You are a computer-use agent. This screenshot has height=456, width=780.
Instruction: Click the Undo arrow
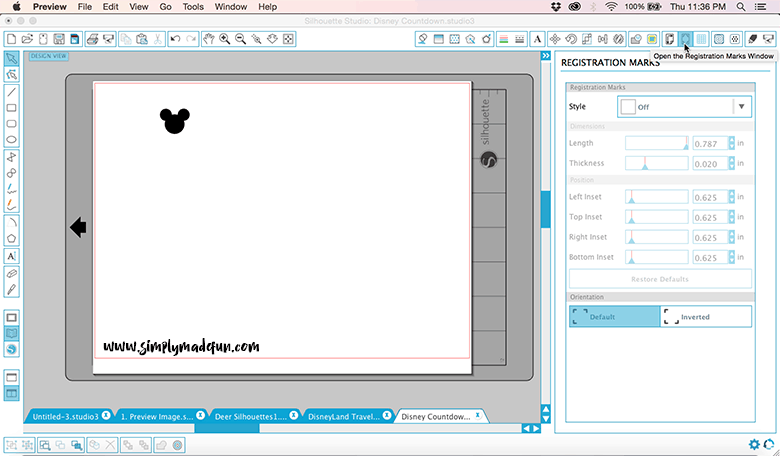tap(175, 39)
